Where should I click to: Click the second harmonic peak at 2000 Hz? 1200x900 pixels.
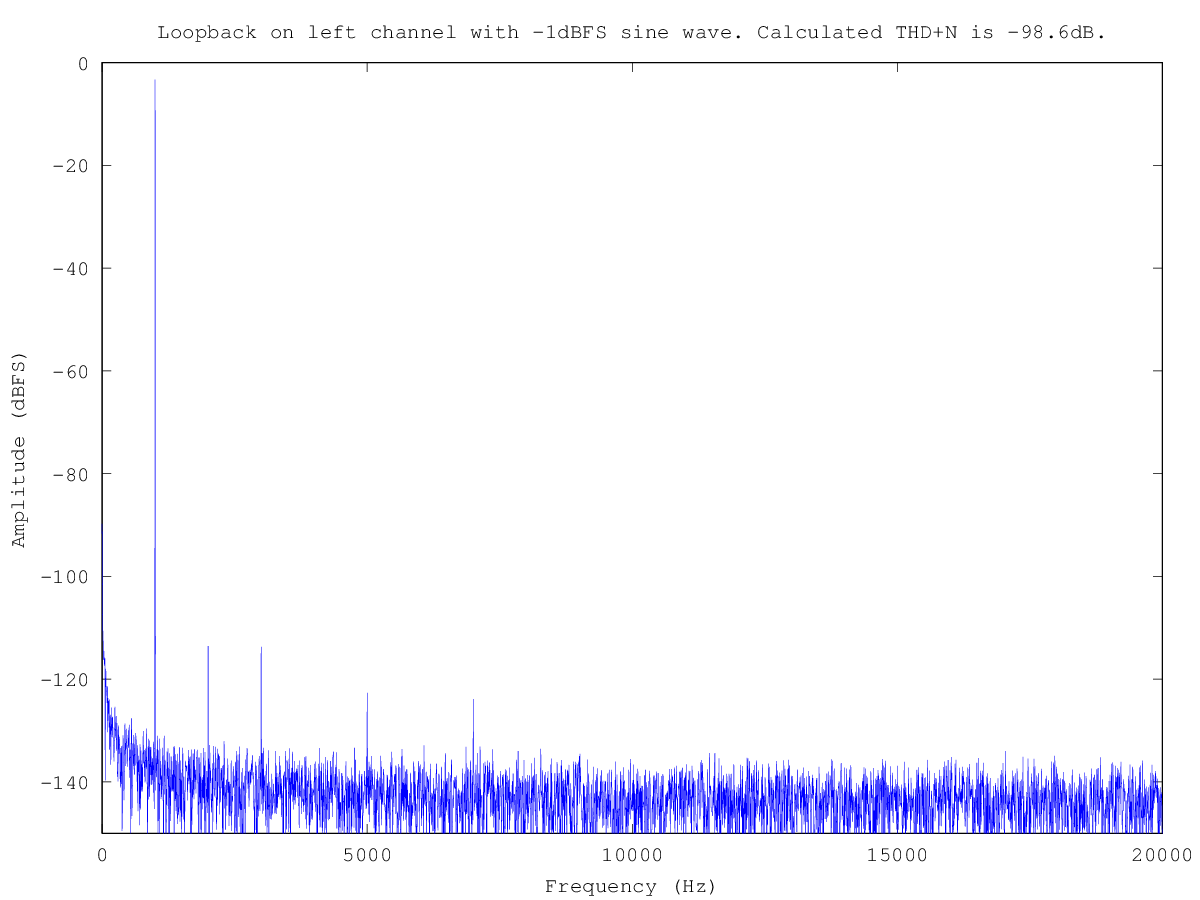point(208,648)
